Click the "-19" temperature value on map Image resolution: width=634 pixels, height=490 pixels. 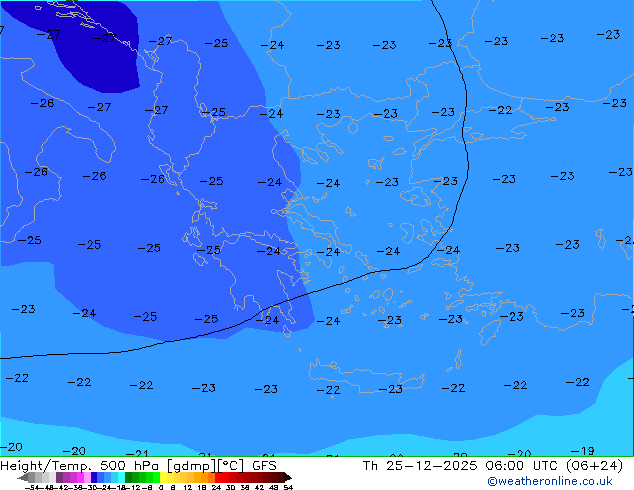(x=582, y=450)
